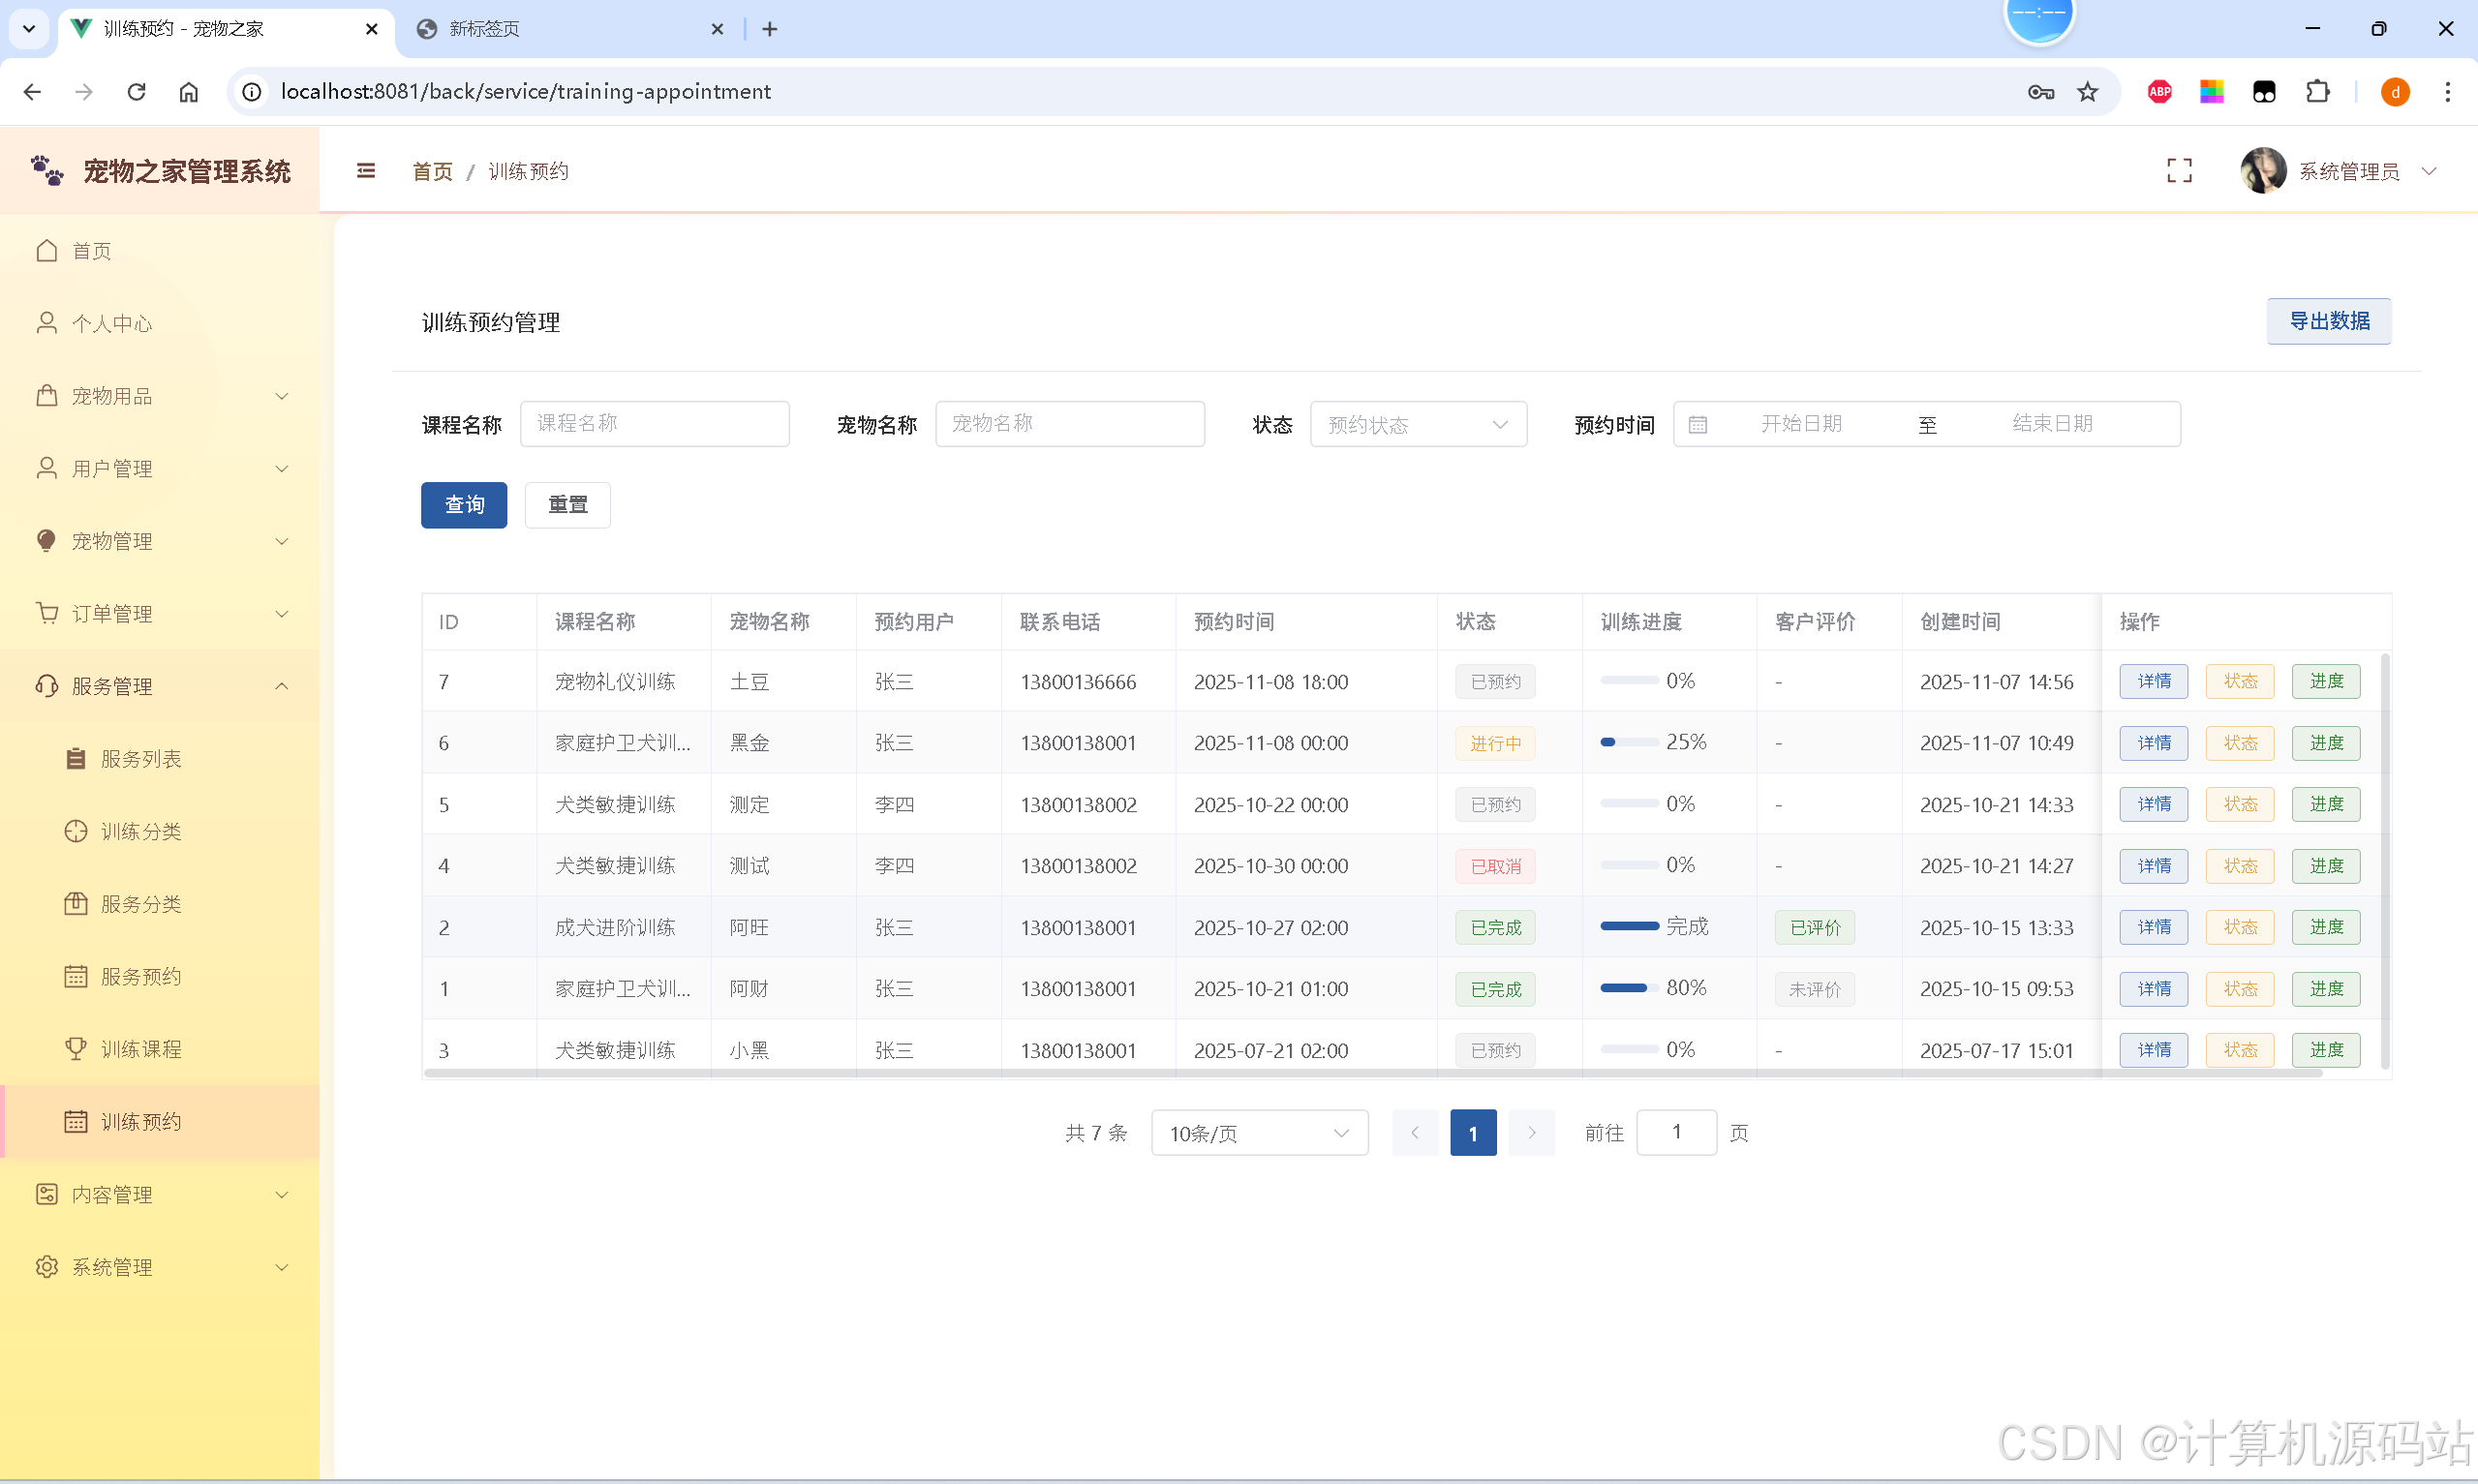2478x1484 pixels.
Task: Open 服务分类 submenu item
Action: [160, 904]
